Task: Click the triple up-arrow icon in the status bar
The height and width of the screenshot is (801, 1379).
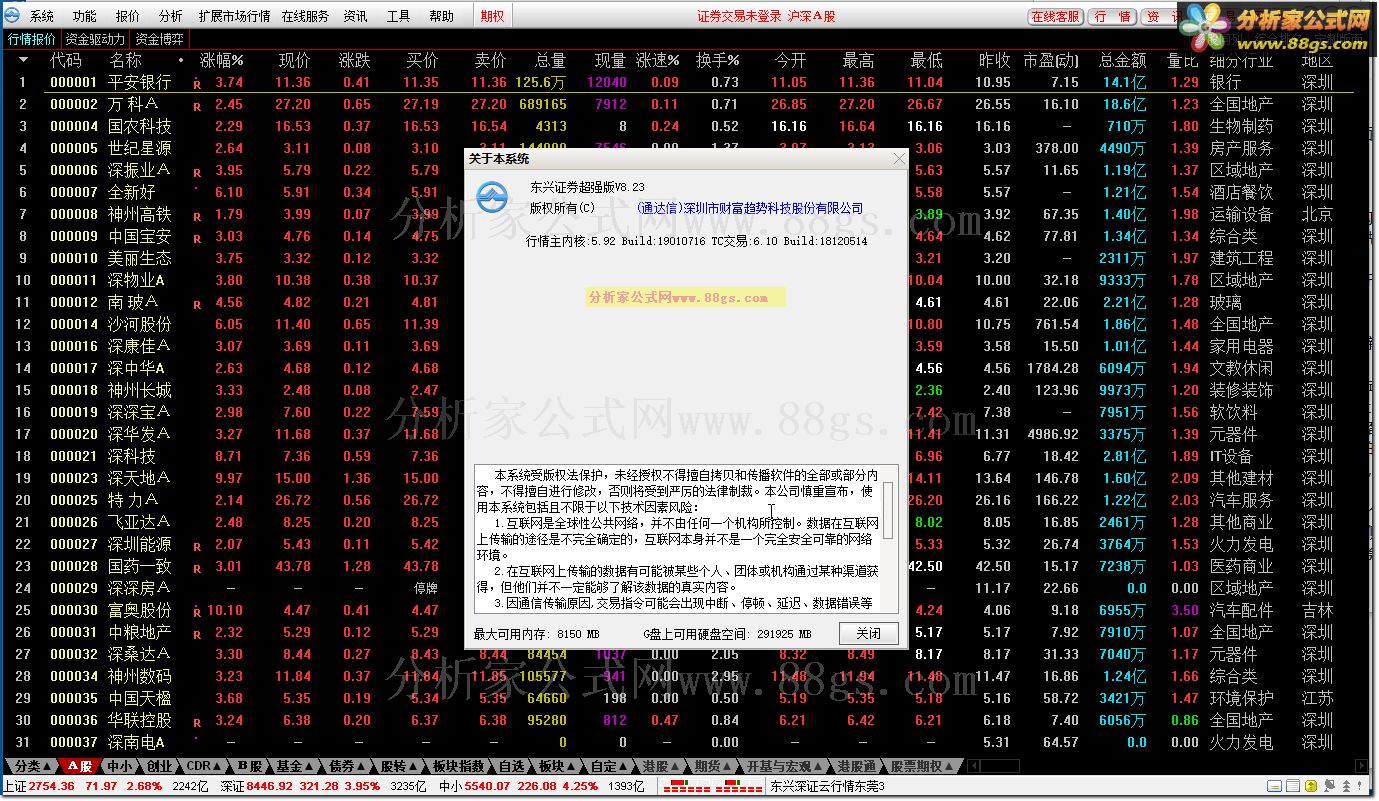Action: [x=1347, y=786]
